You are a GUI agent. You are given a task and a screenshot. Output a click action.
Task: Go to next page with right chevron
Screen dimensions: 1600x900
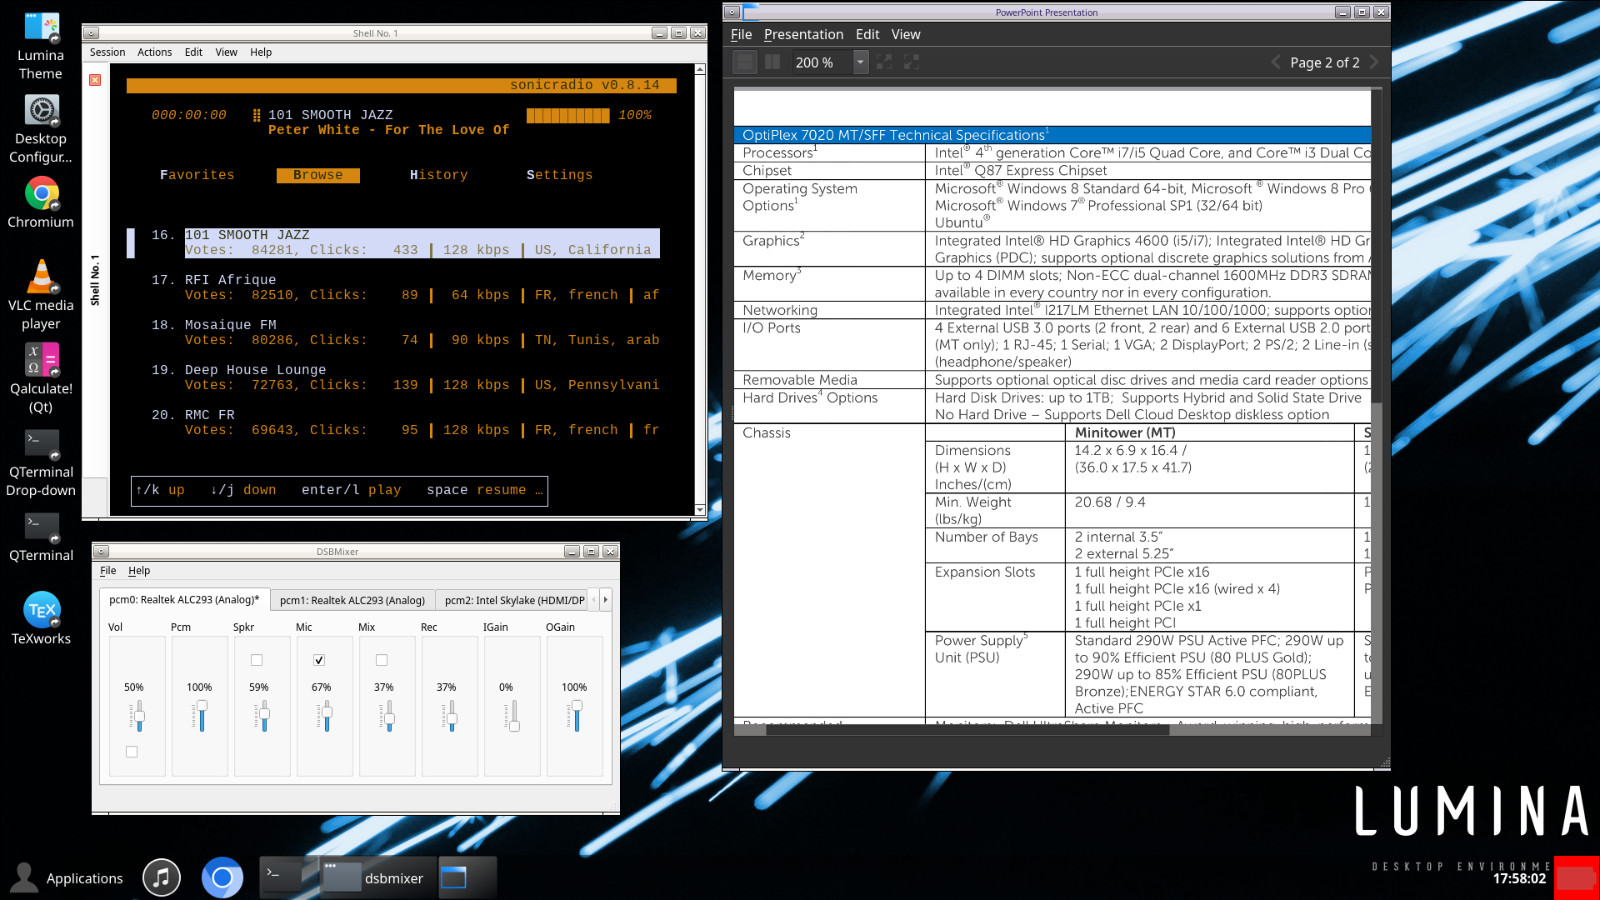pos(1374,62)
